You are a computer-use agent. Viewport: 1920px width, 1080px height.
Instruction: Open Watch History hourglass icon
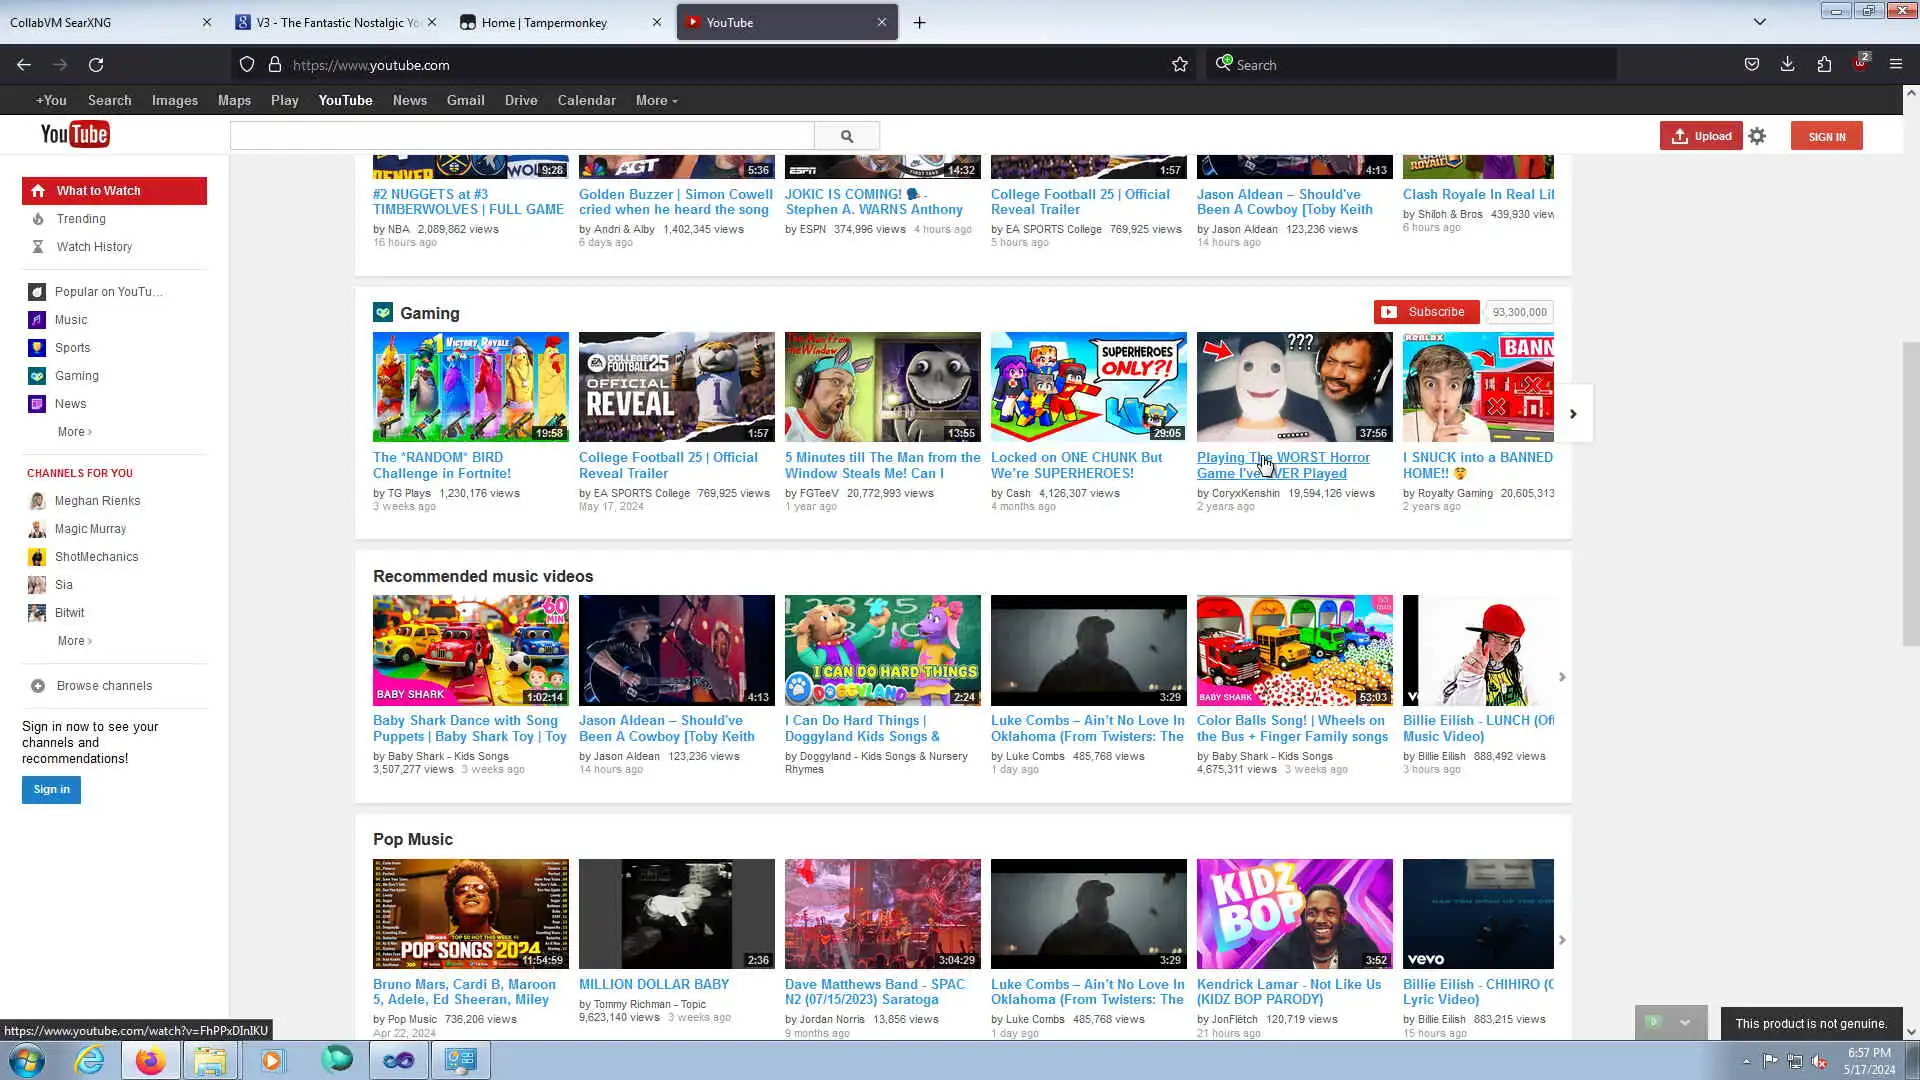pos(38,247)
